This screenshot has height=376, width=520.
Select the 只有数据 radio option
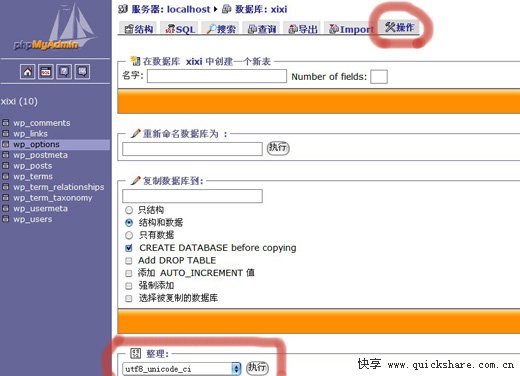pos(129,235)
